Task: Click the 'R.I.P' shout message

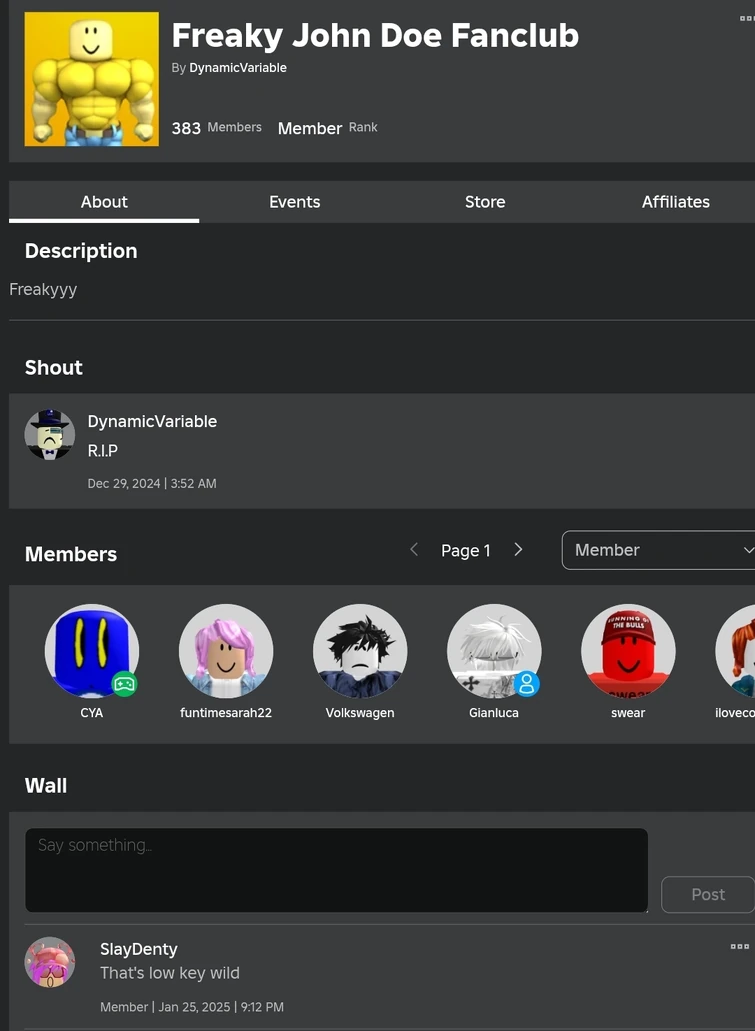Action: (x=103, y=450)
